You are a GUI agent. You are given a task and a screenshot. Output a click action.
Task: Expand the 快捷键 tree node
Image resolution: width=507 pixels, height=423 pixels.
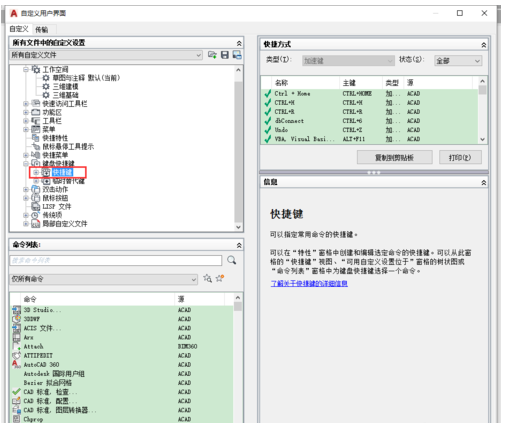point(36,172)
